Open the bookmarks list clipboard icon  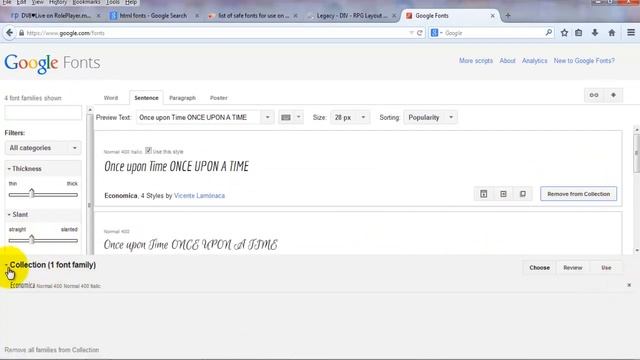579,33
